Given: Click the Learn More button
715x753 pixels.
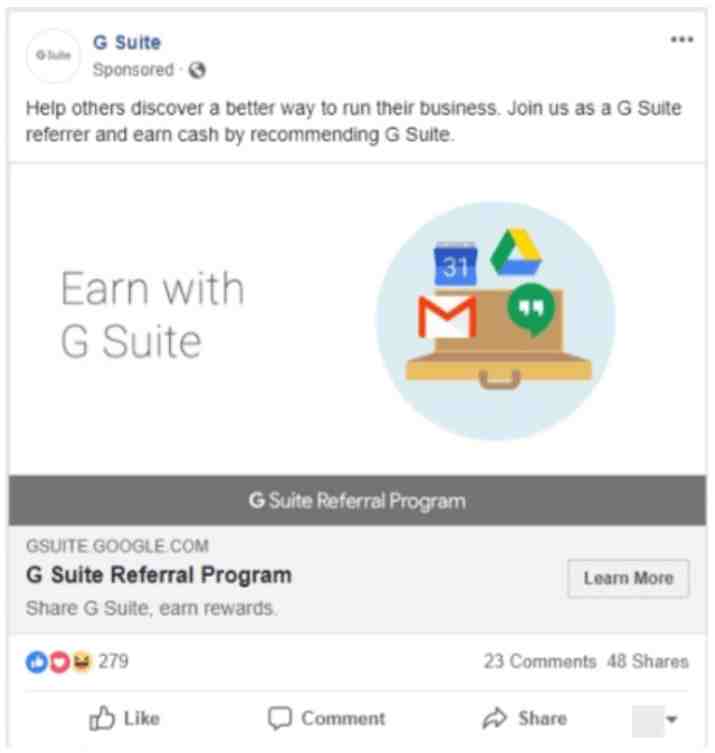Looking at the screenshot, I should click(628, 578).
